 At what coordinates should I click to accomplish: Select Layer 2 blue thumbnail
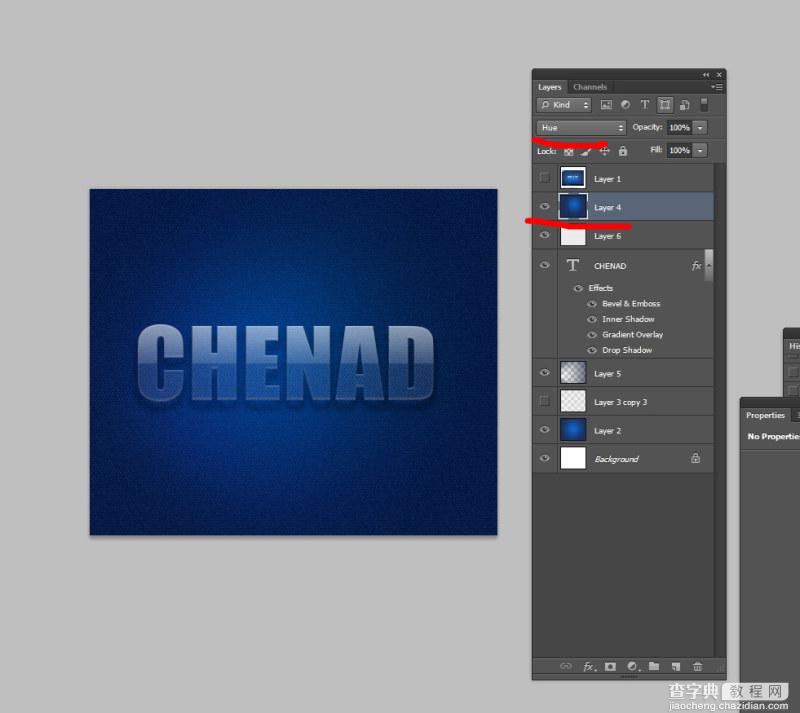click(573, 430)
